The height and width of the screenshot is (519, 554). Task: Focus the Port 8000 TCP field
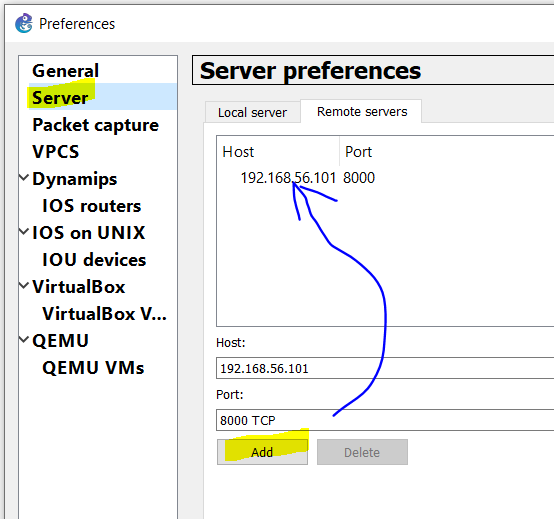(385, 420)
